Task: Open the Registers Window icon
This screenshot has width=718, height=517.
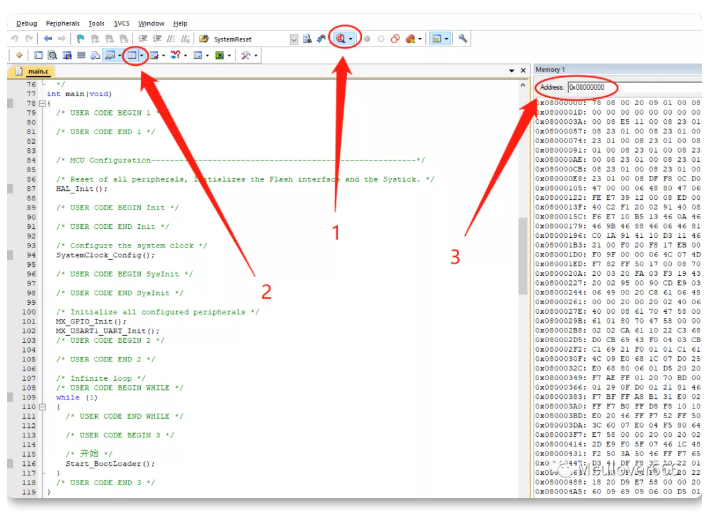Action: click(x=81, y=55)
